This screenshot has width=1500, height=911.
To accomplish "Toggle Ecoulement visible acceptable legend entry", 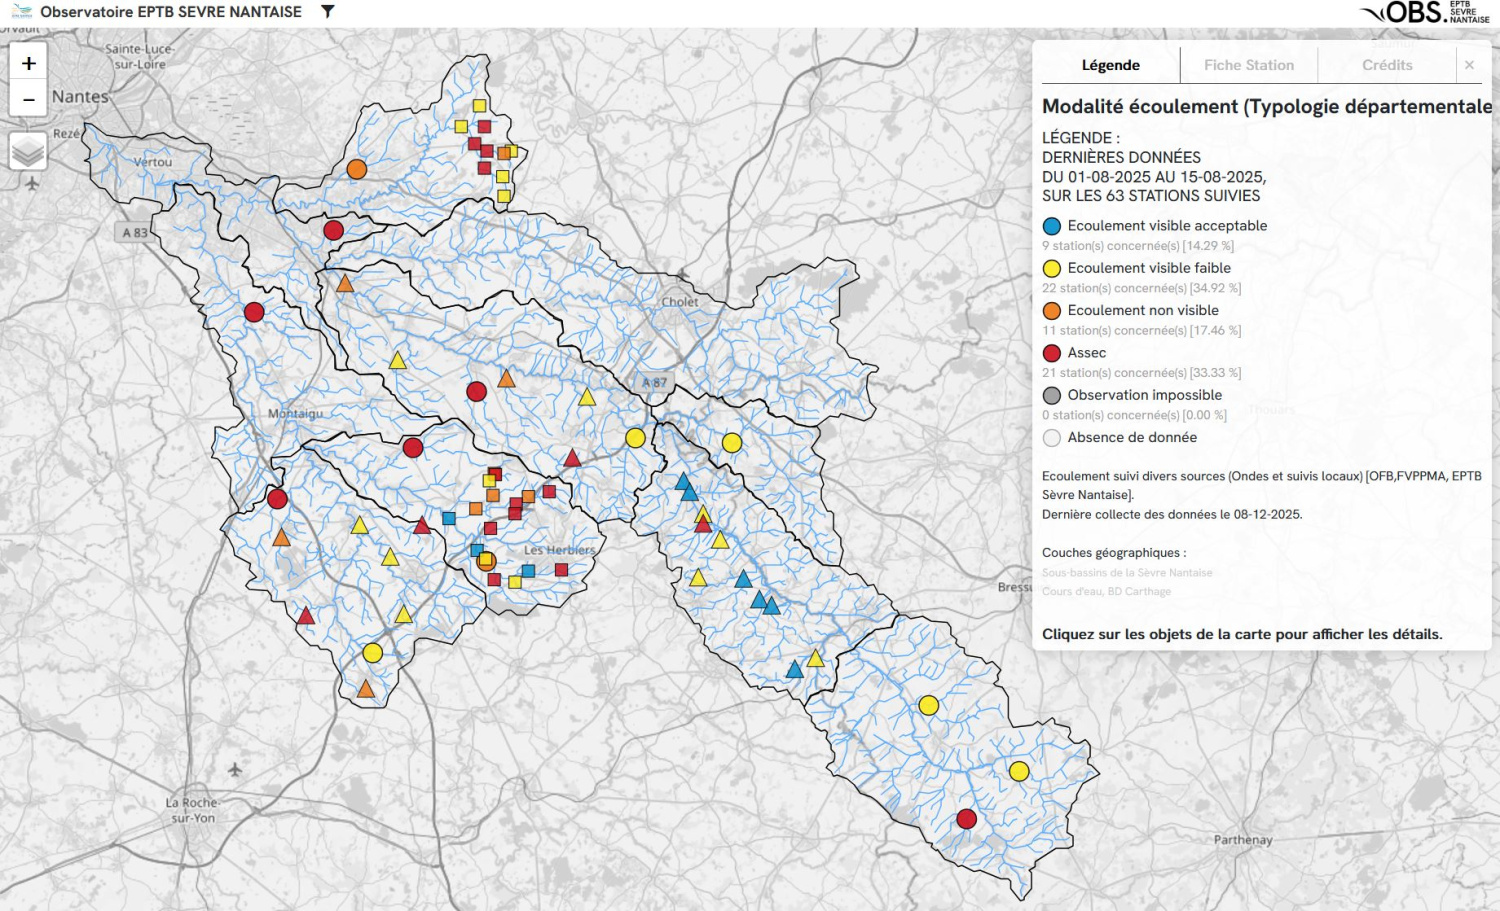I will tap(1166, 226).
